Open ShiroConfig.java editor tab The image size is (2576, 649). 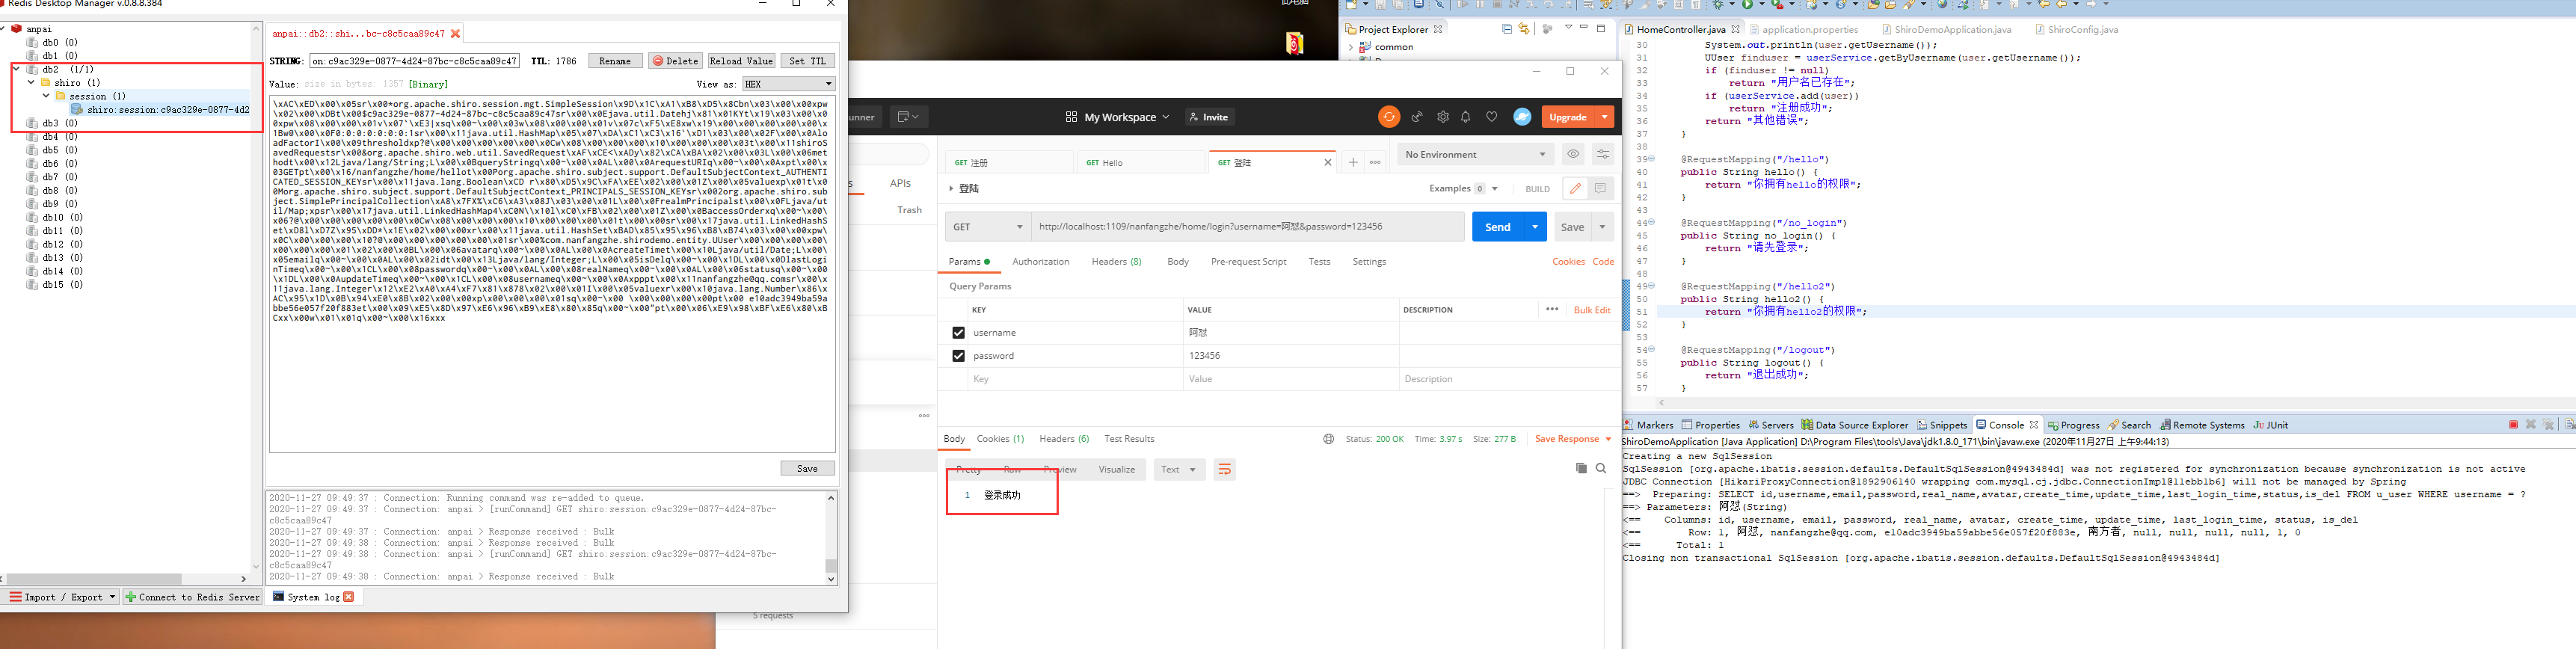tap(2076, 29)
